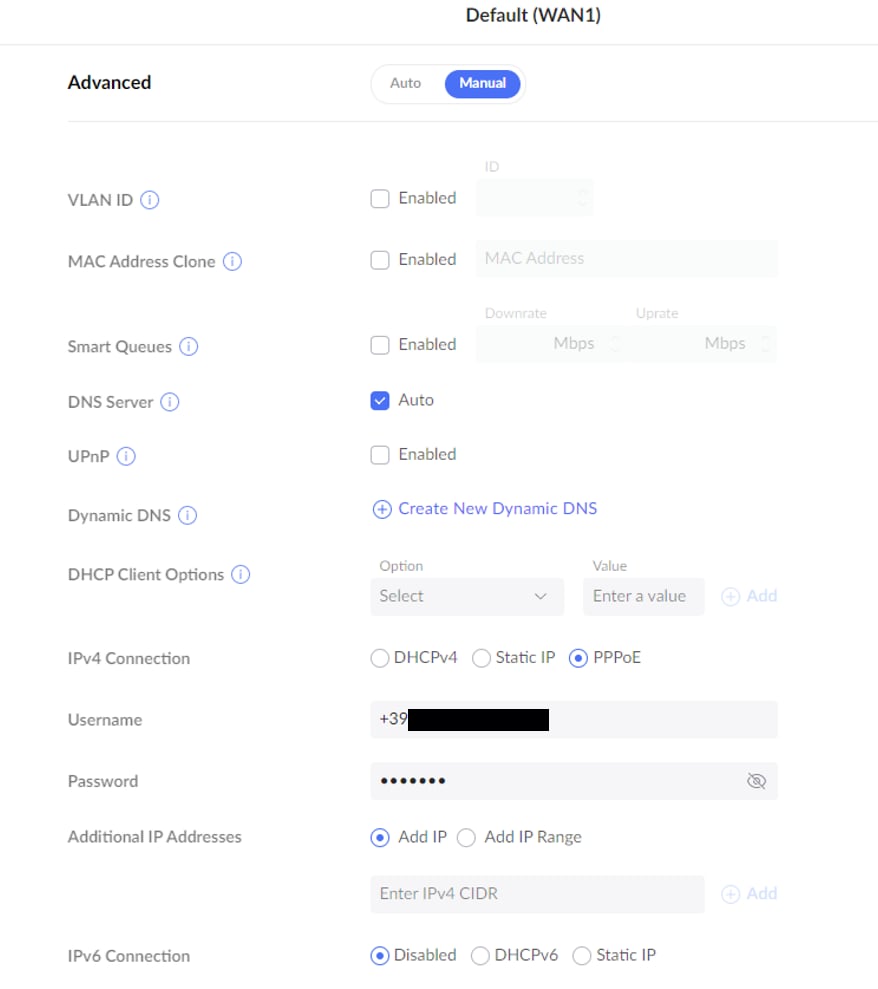878x989 pixels.
Task: Enable the UPnP checkbox
Action: pos(380,455)
